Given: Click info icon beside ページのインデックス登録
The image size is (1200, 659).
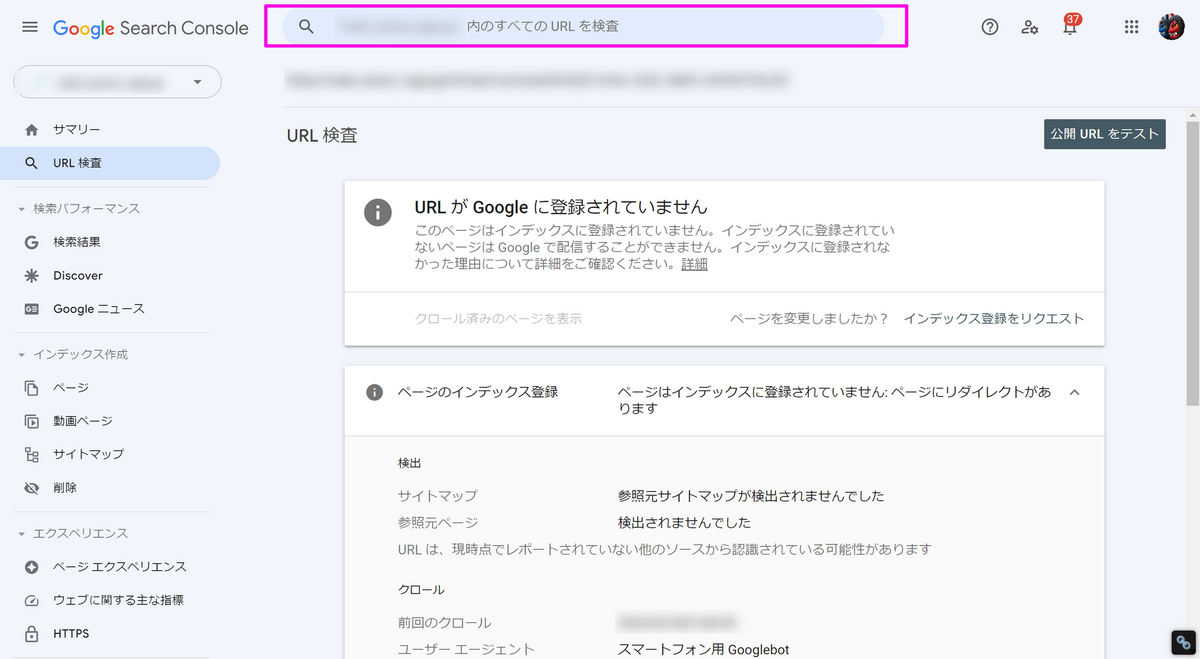Looking at the screenshot, I should [x=375, y=393].
